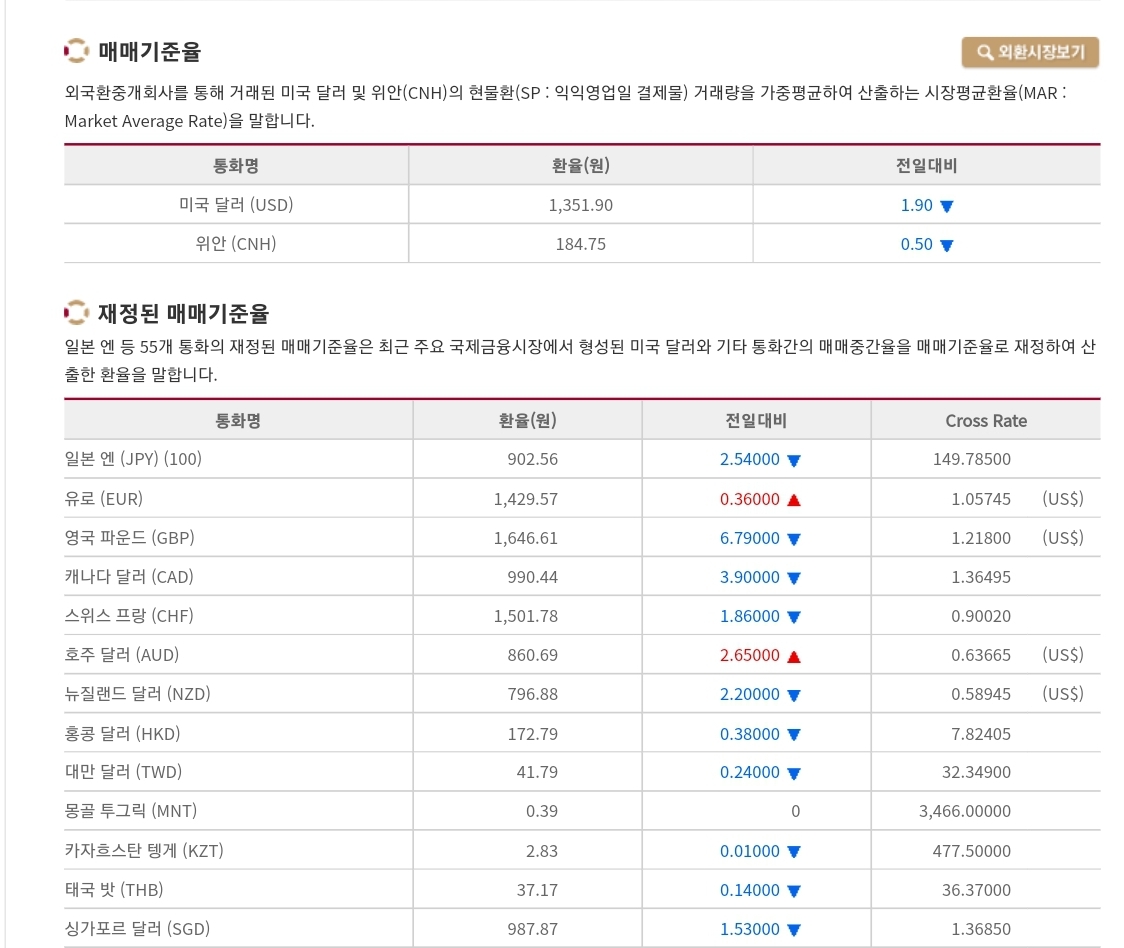Image resolution: width=1124 pixels, height=948 pixels.
Task: Click the JPY rate value 902.56
Action: tap(532, 459)
